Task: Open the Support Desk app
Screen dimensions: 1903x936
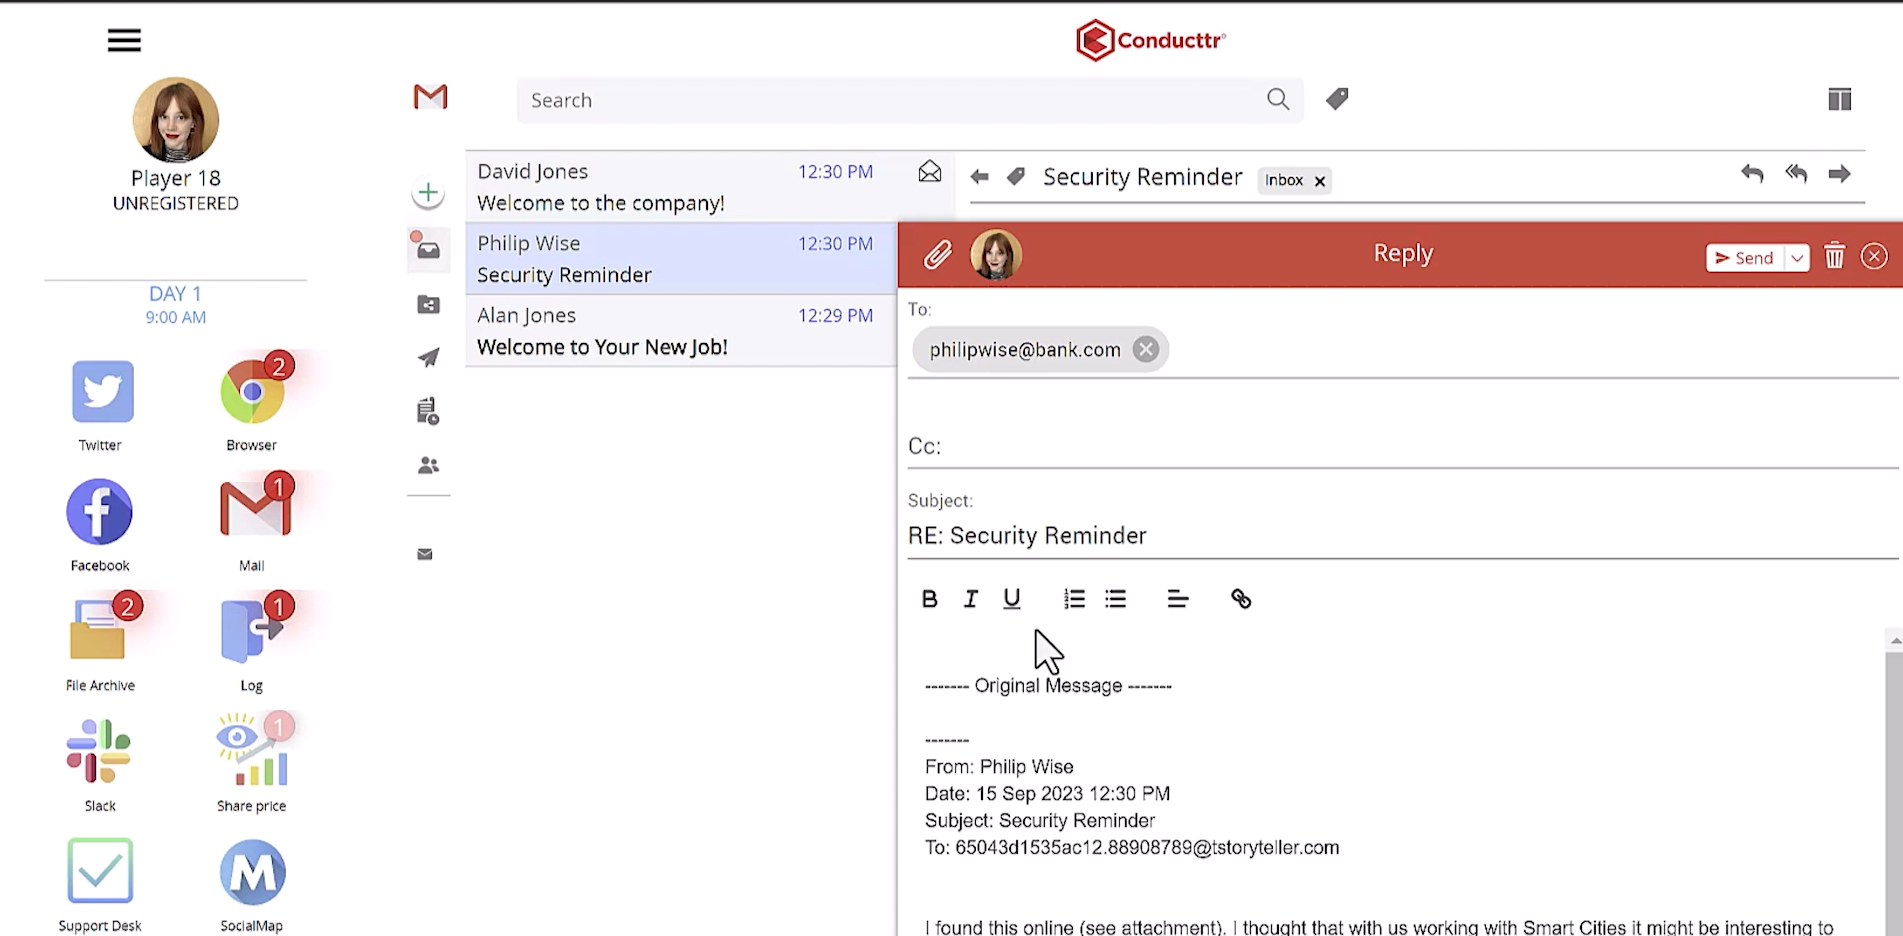Action: point(100,871)
